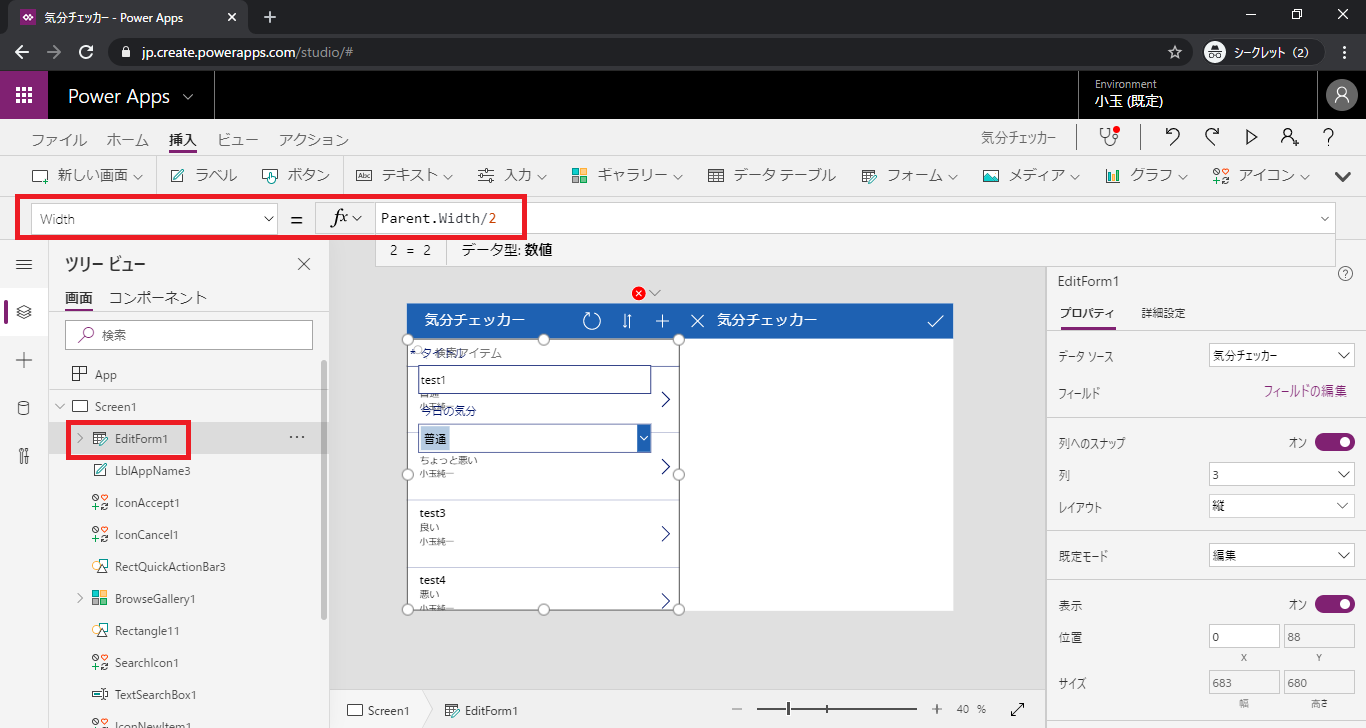Open the user account avatar

[1341, 95]
